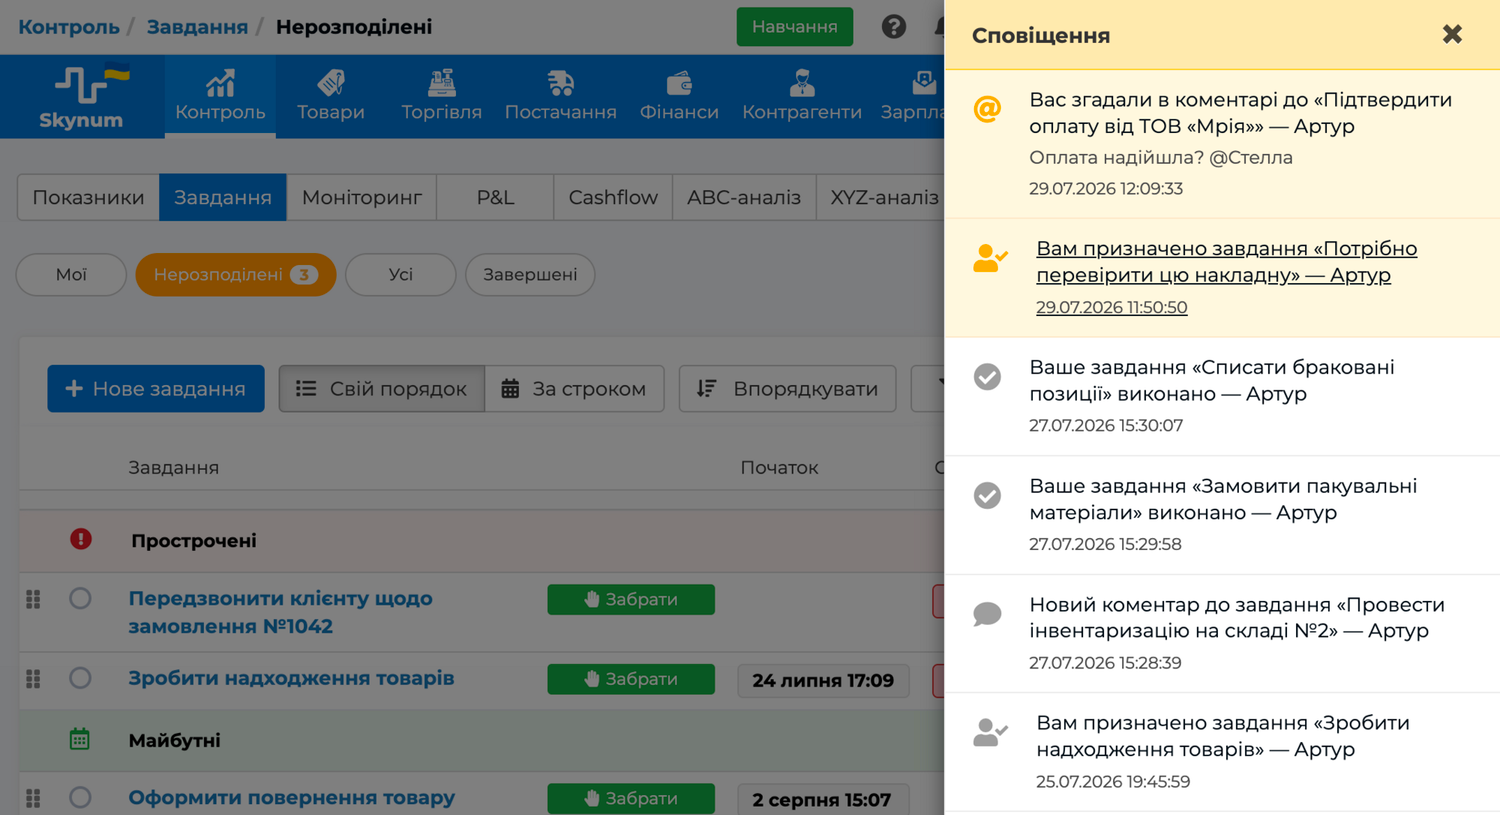Click start date 24 липня 17:09
The width and height of the screenshot is (1500, 815).
(x=823, y=680)
